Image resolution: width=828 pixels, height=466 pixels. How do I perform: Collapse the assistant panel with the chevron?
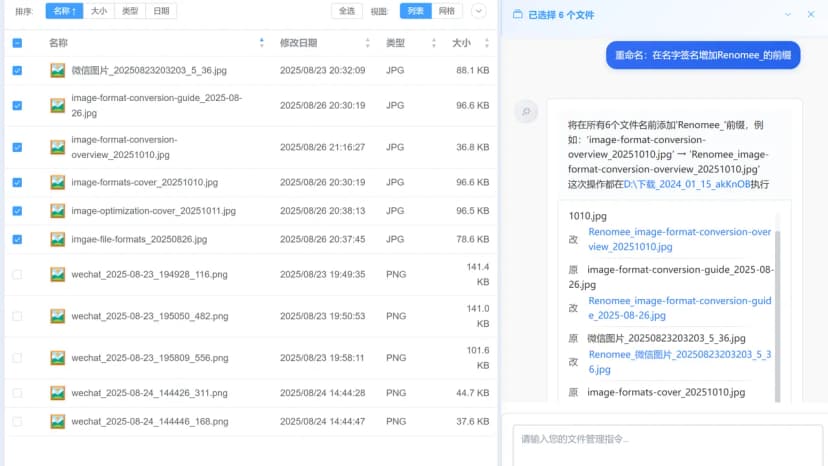point(788,15)
